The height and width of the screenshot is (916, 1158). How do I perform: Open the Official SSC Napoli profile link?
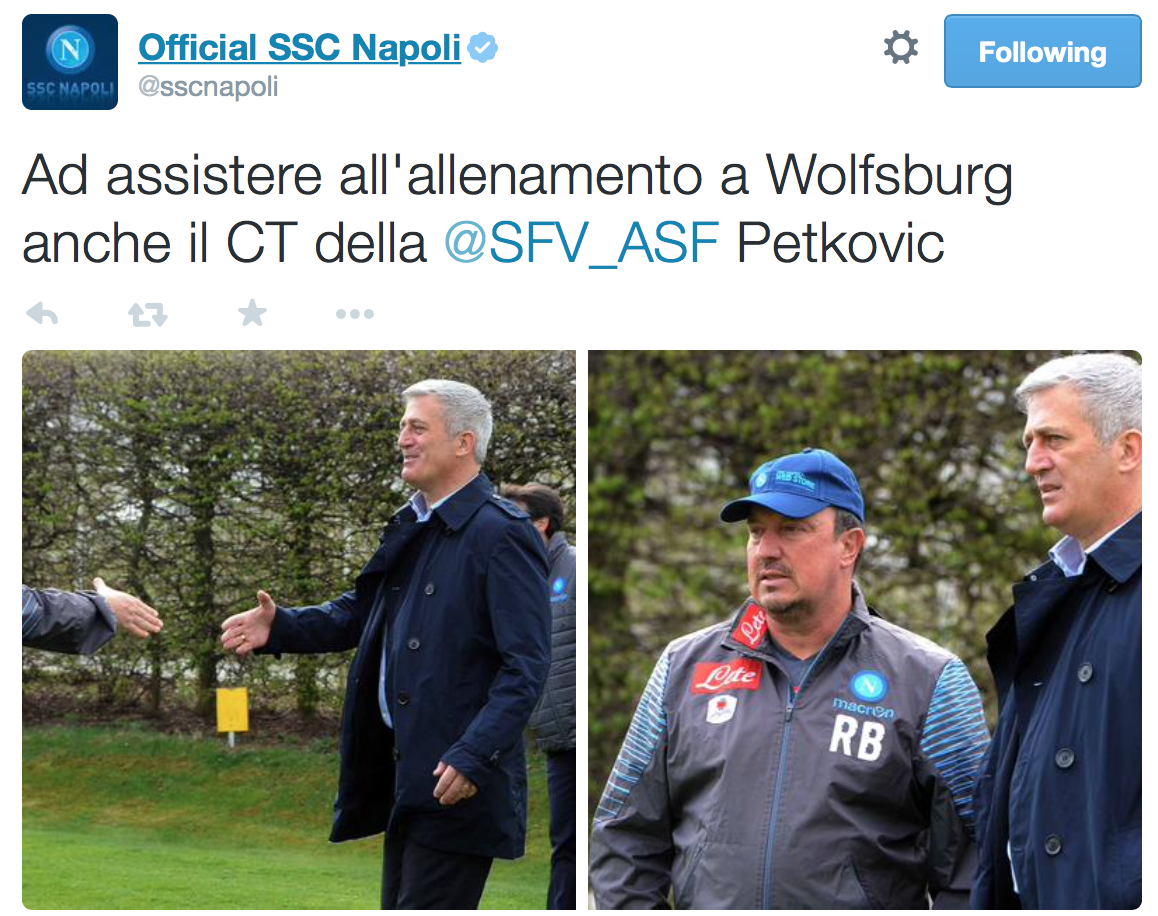(299, 47)
